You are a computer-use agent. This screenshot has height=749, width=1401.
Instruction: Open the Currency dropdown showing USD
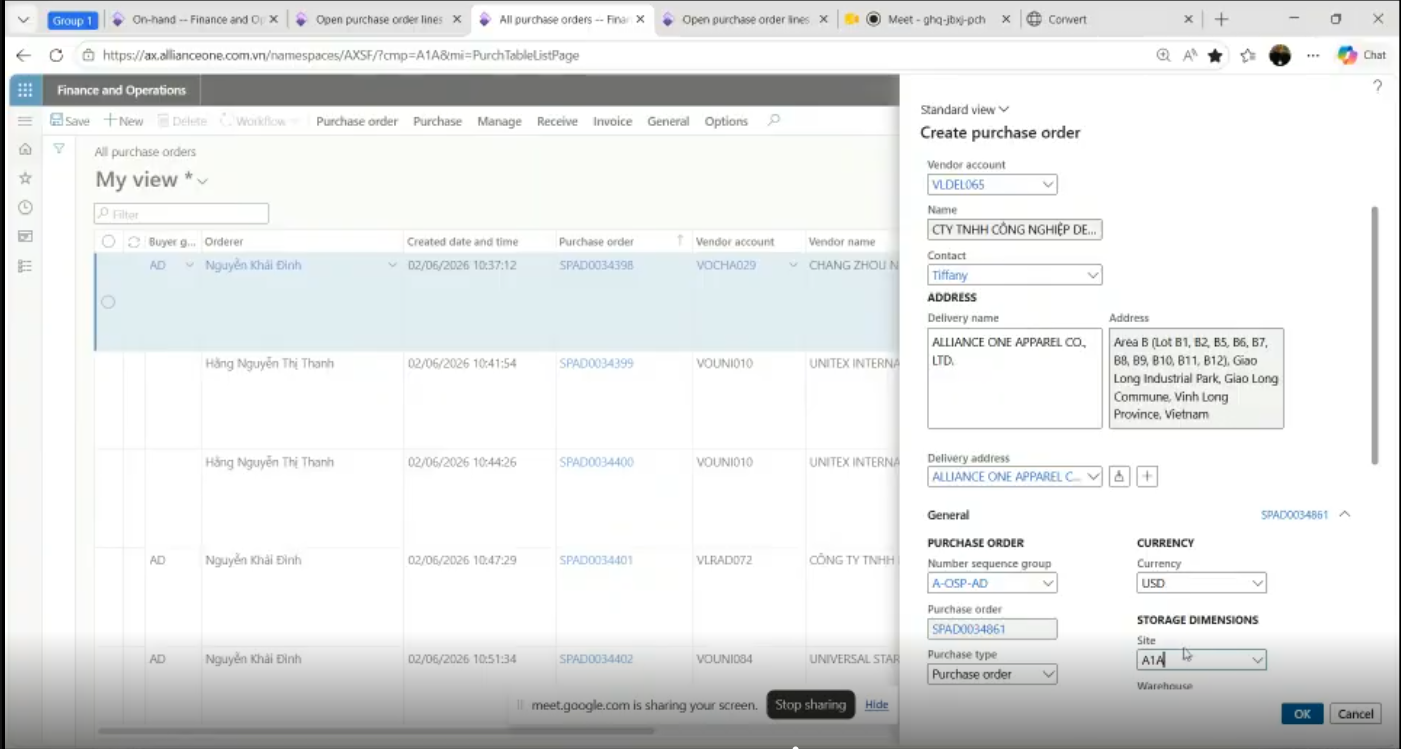[x=1257, y=583]
